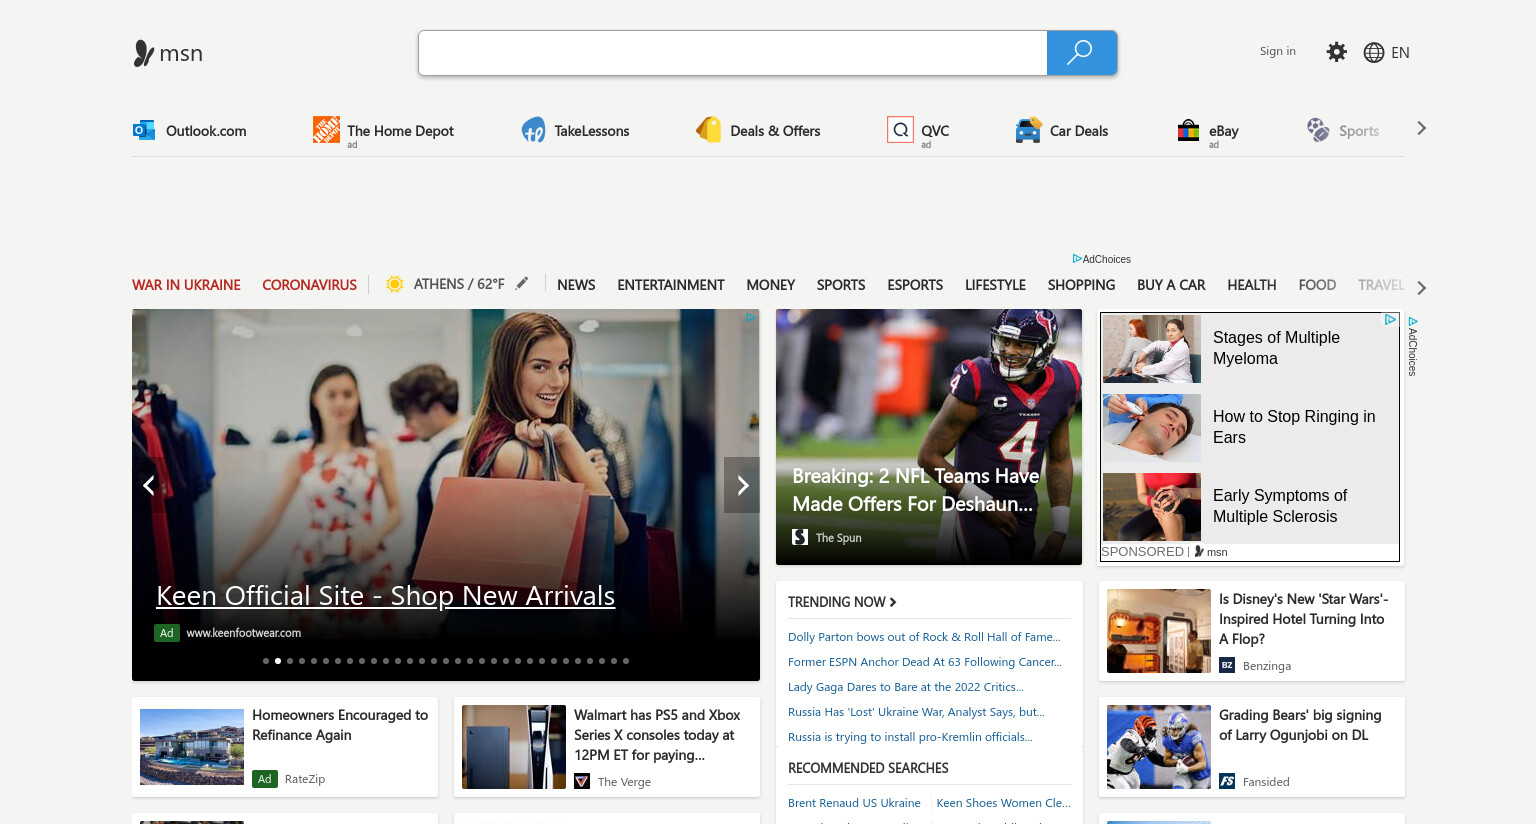1536x824 pixels.
Task: Click the Ad badge by RateZip
Action: point(265,779)
